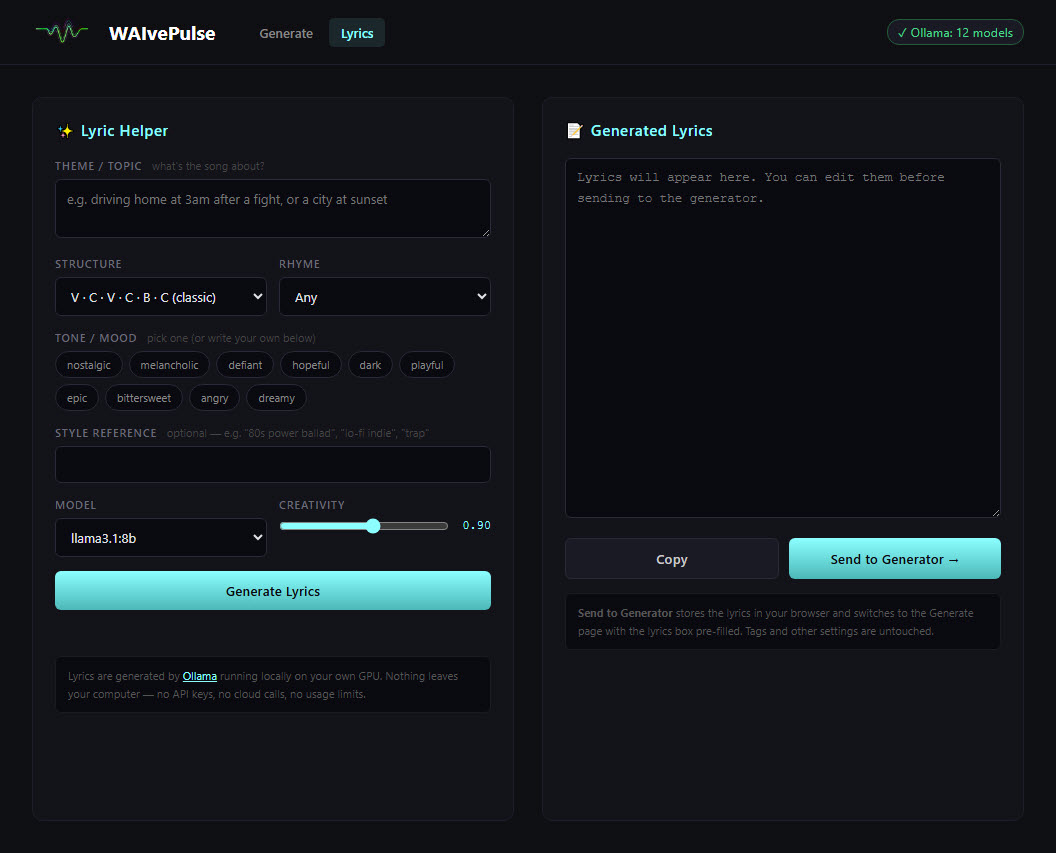
Task: Click the Generate Lyrics button
Action: pyautogui.click(x=273, y=590)
